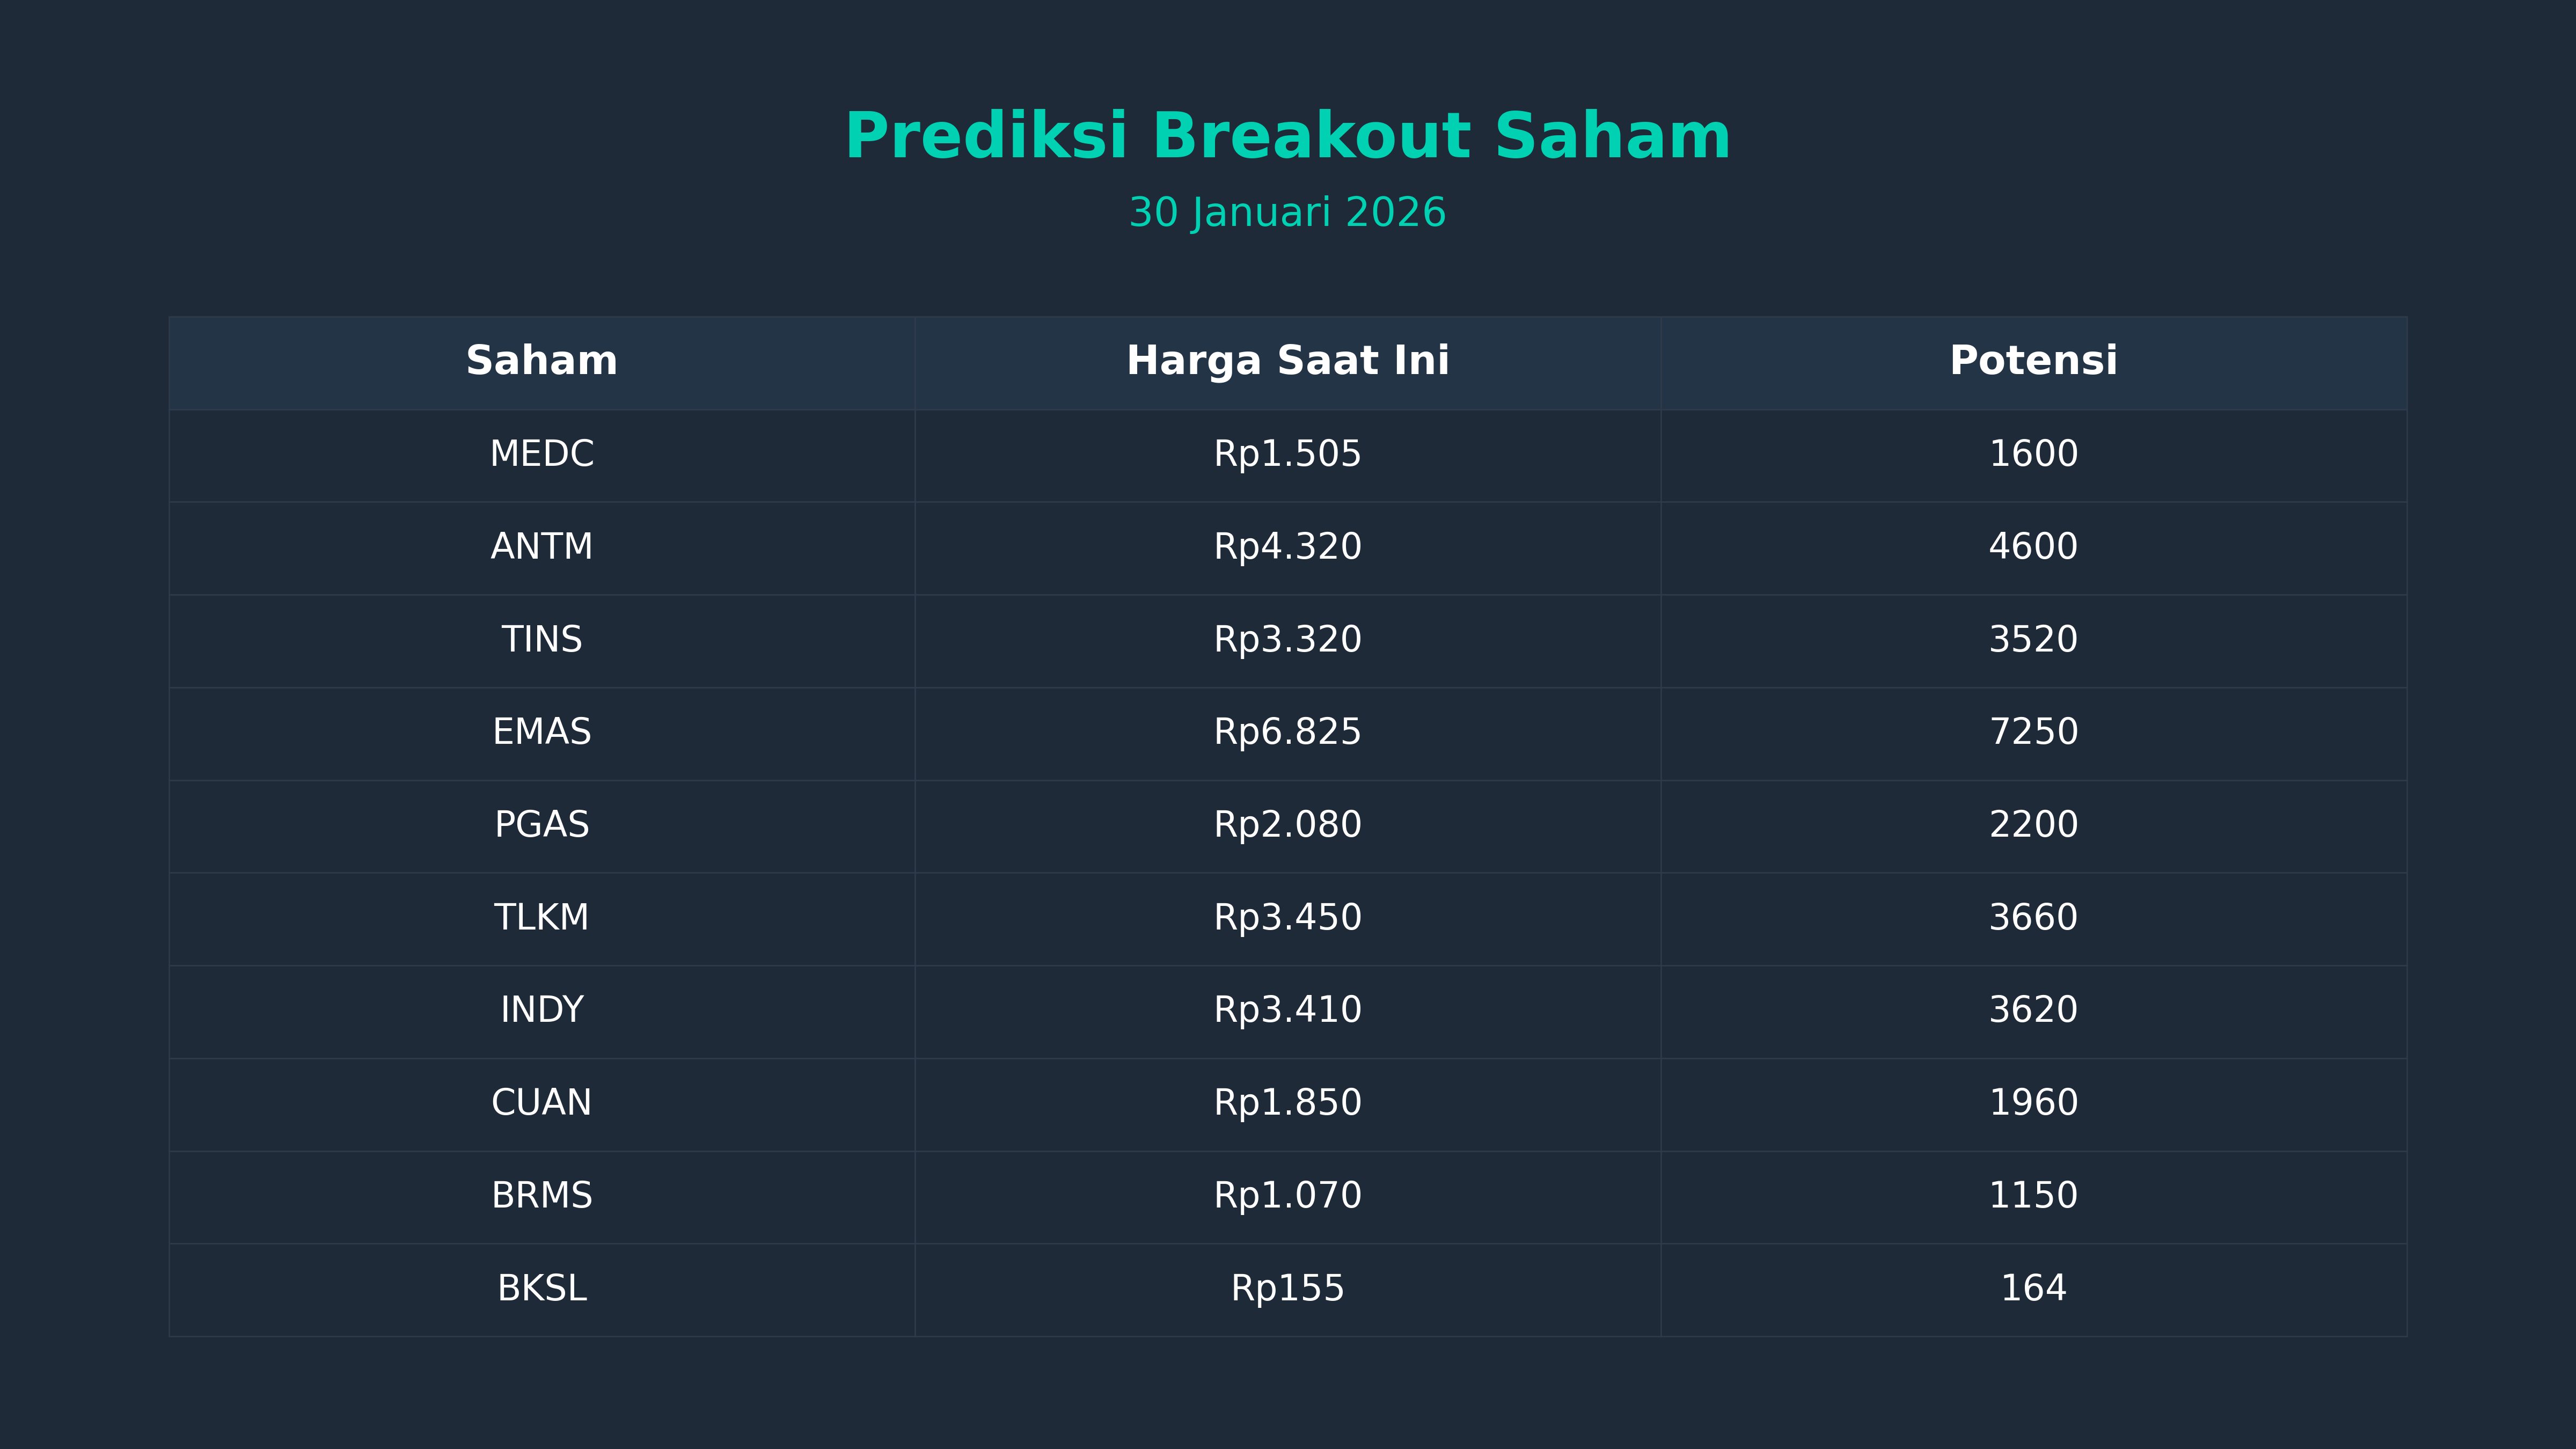Select the INDY stock cell
2576x1449 pixels.
click(x=541, y=1010)
